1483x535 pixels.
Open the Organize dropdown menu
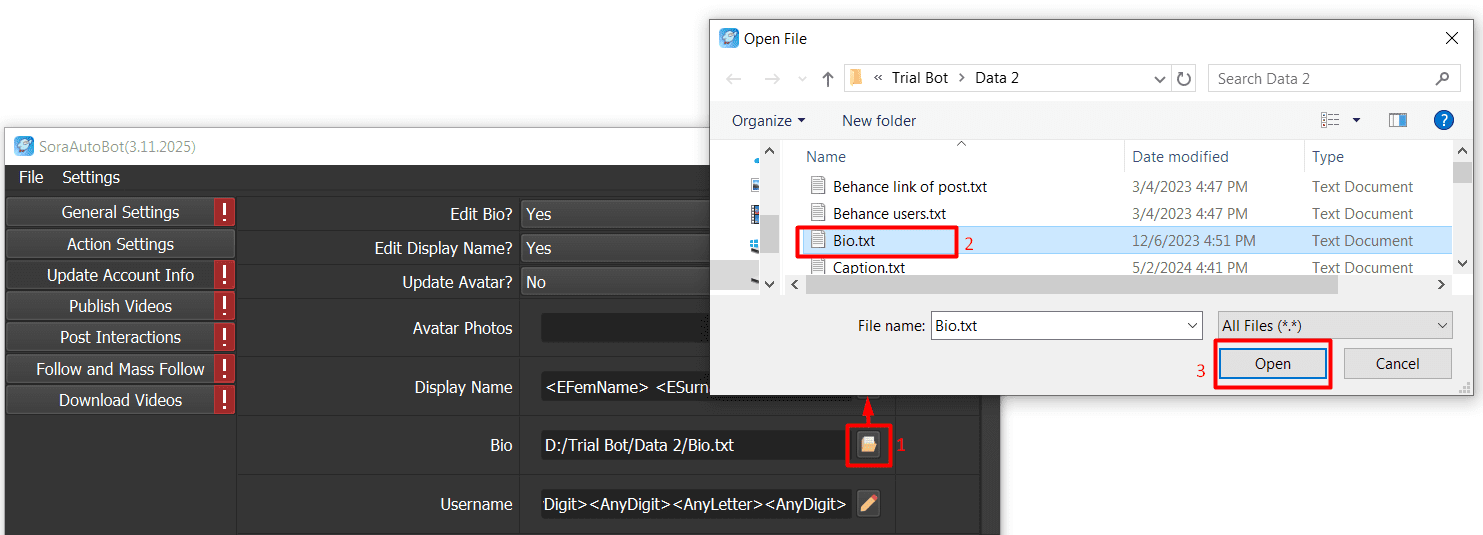pyautogui.click(x=768, y=120)
